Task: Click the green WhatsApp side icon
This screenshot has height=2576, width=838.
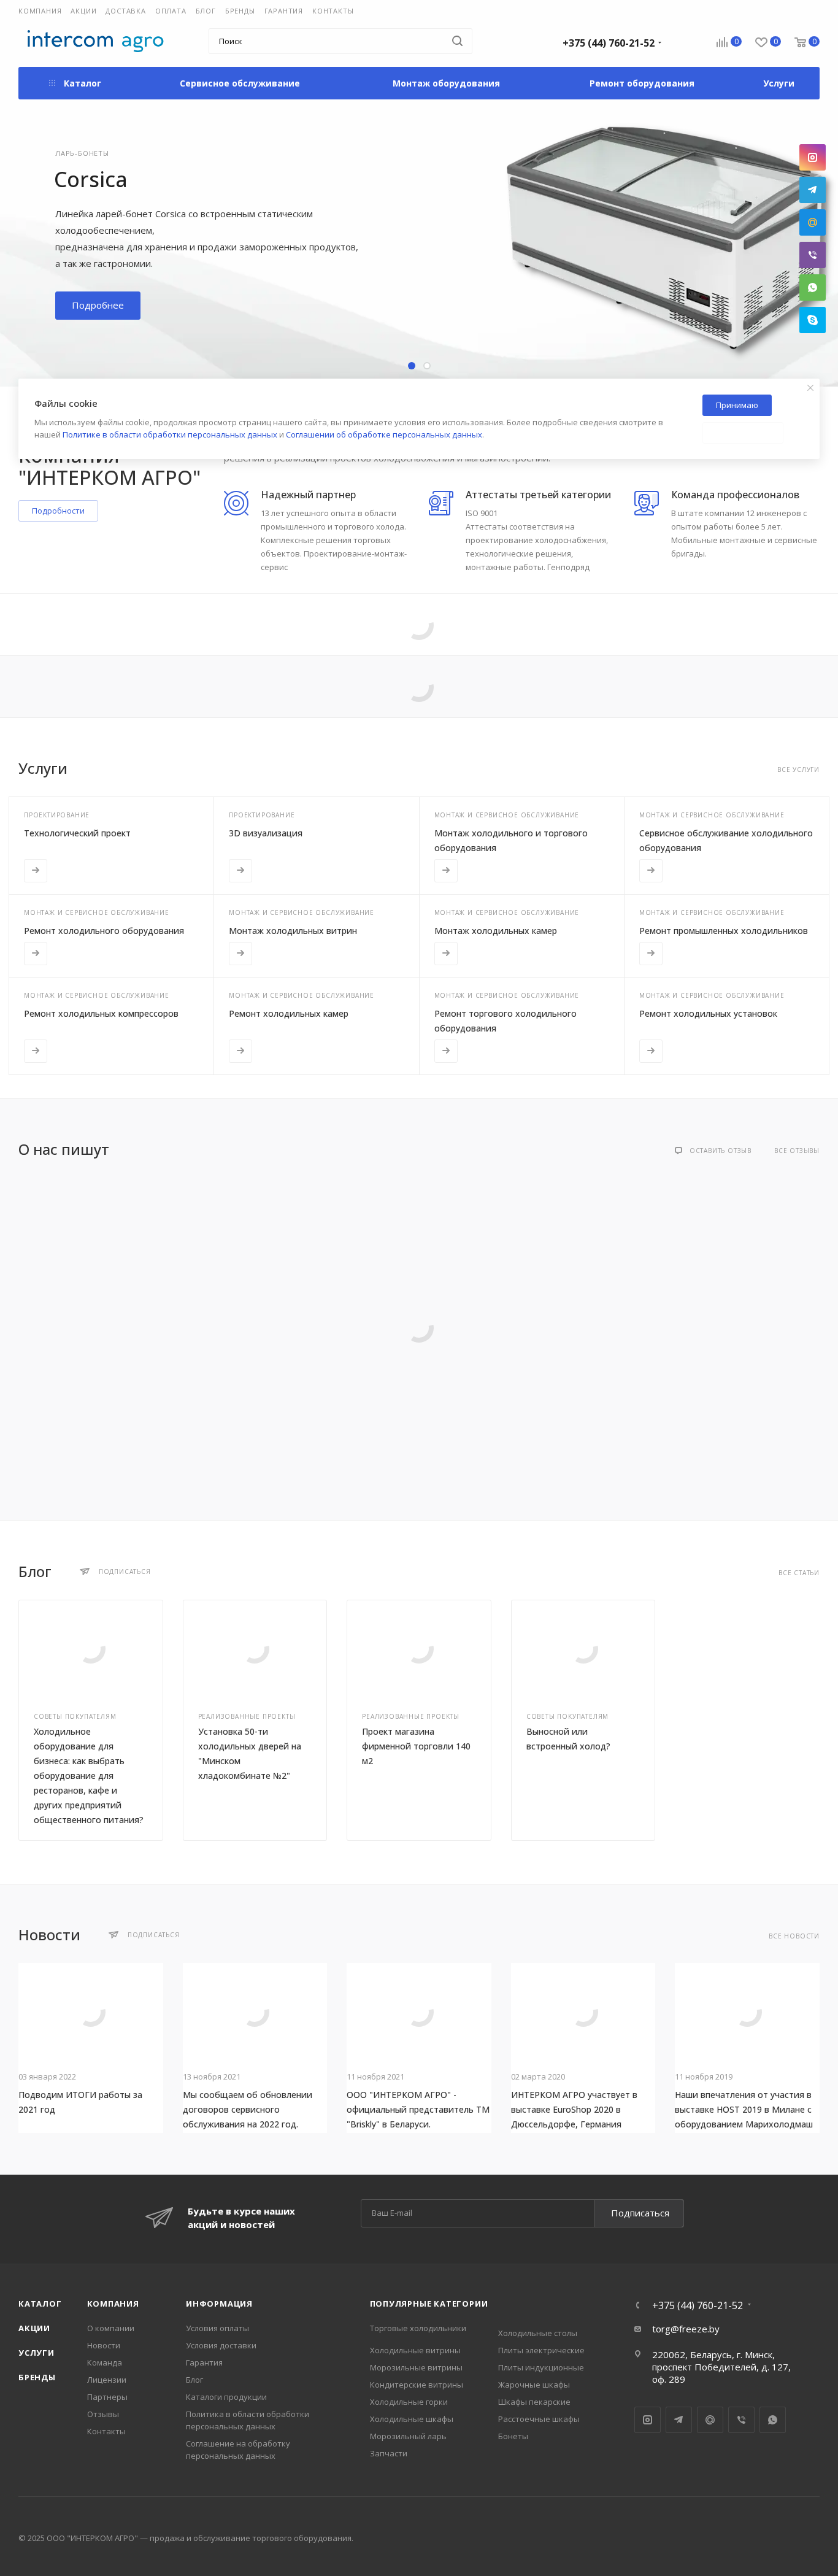Action: pyautogui.click(x=812, y=288)
